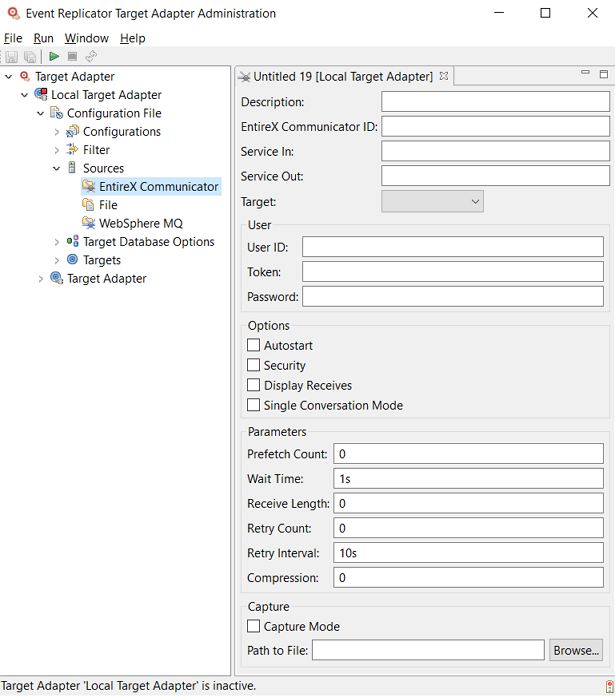Click the Browse... button
The image size is (615, 697).
[x=576, y=651]
